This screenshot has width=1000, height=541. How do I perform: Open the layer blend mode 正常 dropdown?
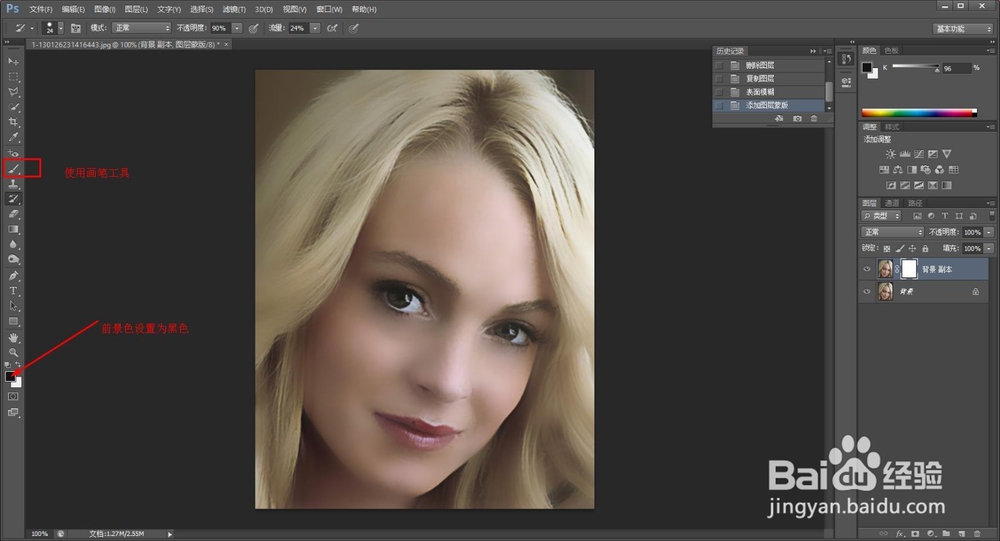pyautogui.click(x=892, y=232)
